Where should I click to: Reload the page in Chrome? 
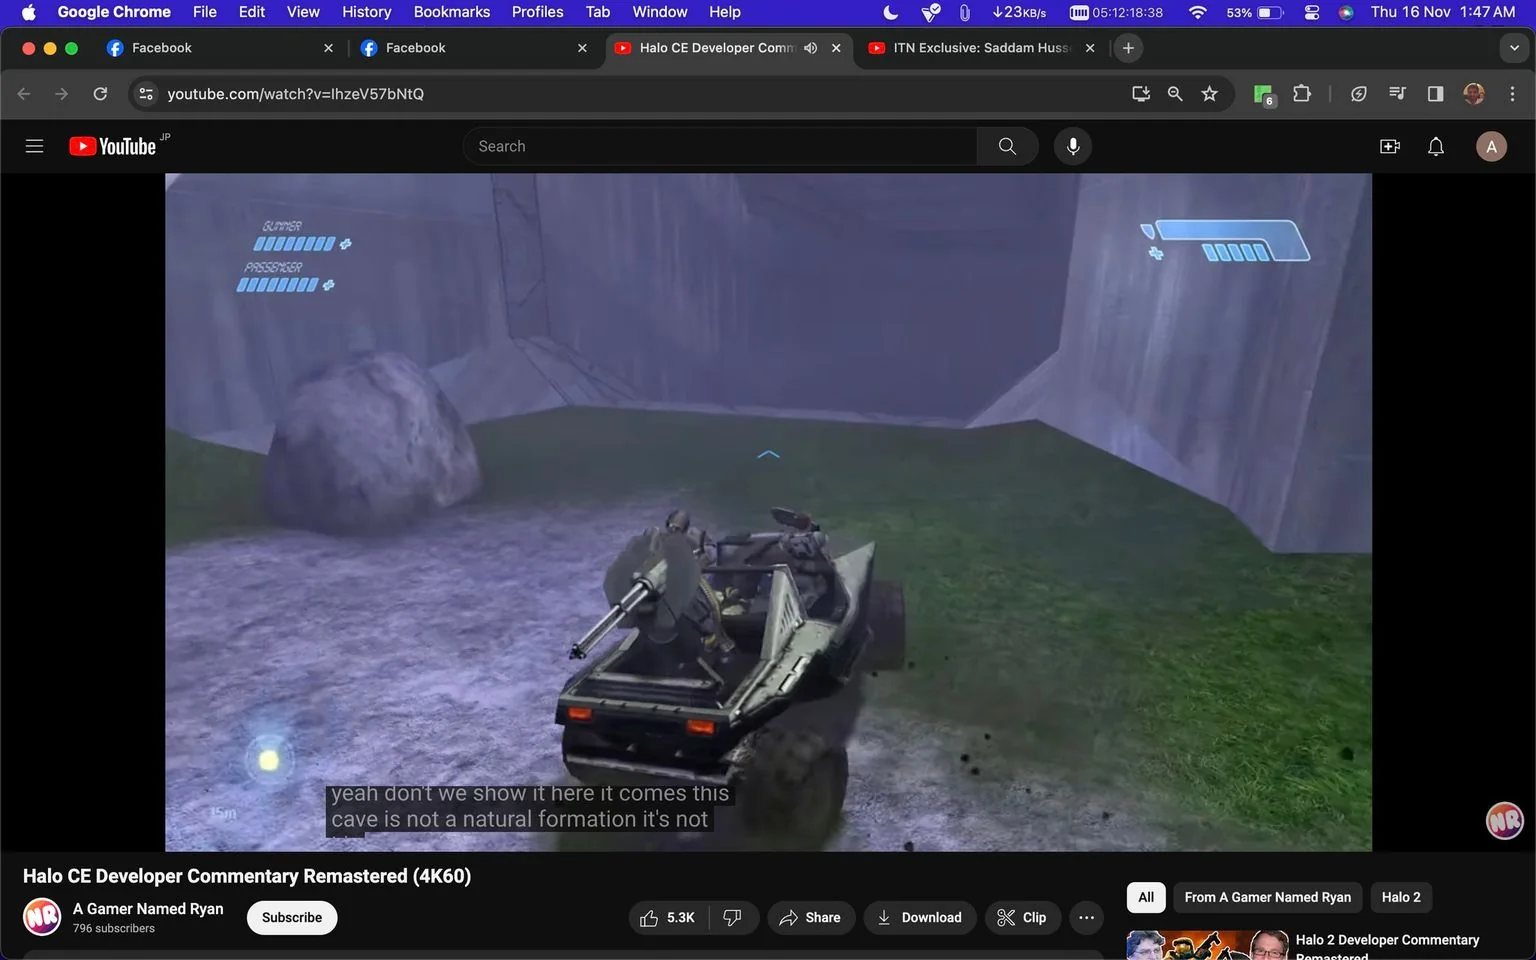[100, 94]
